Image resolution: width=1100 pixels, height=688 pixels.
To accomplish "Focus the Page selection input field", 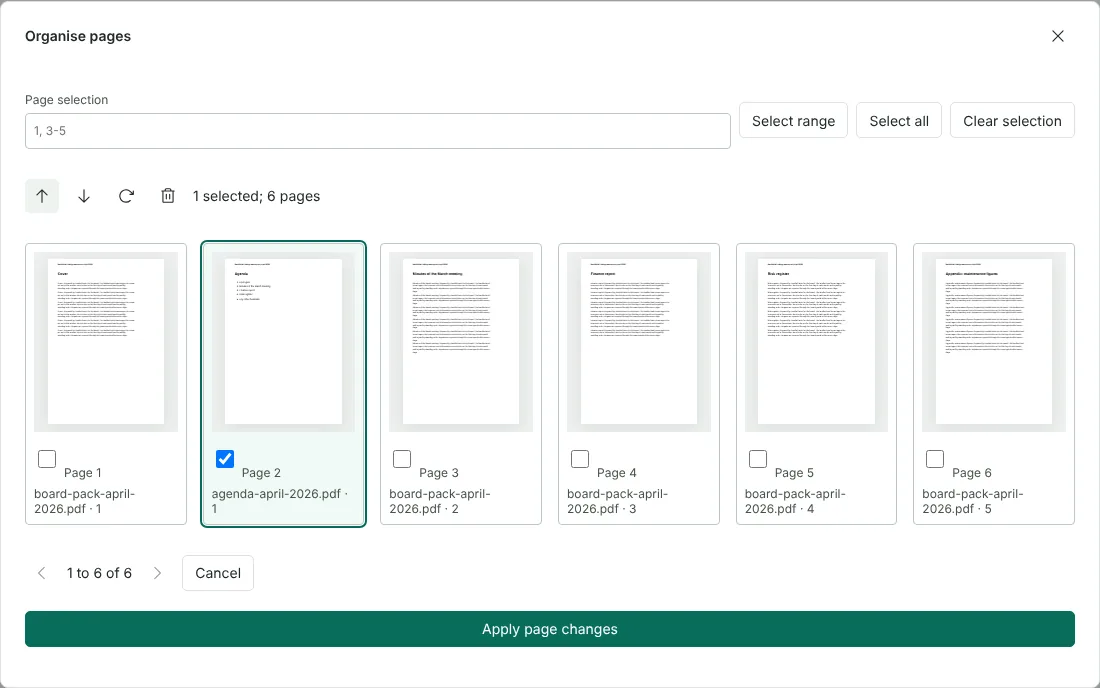I will click(x=377, y=131).
